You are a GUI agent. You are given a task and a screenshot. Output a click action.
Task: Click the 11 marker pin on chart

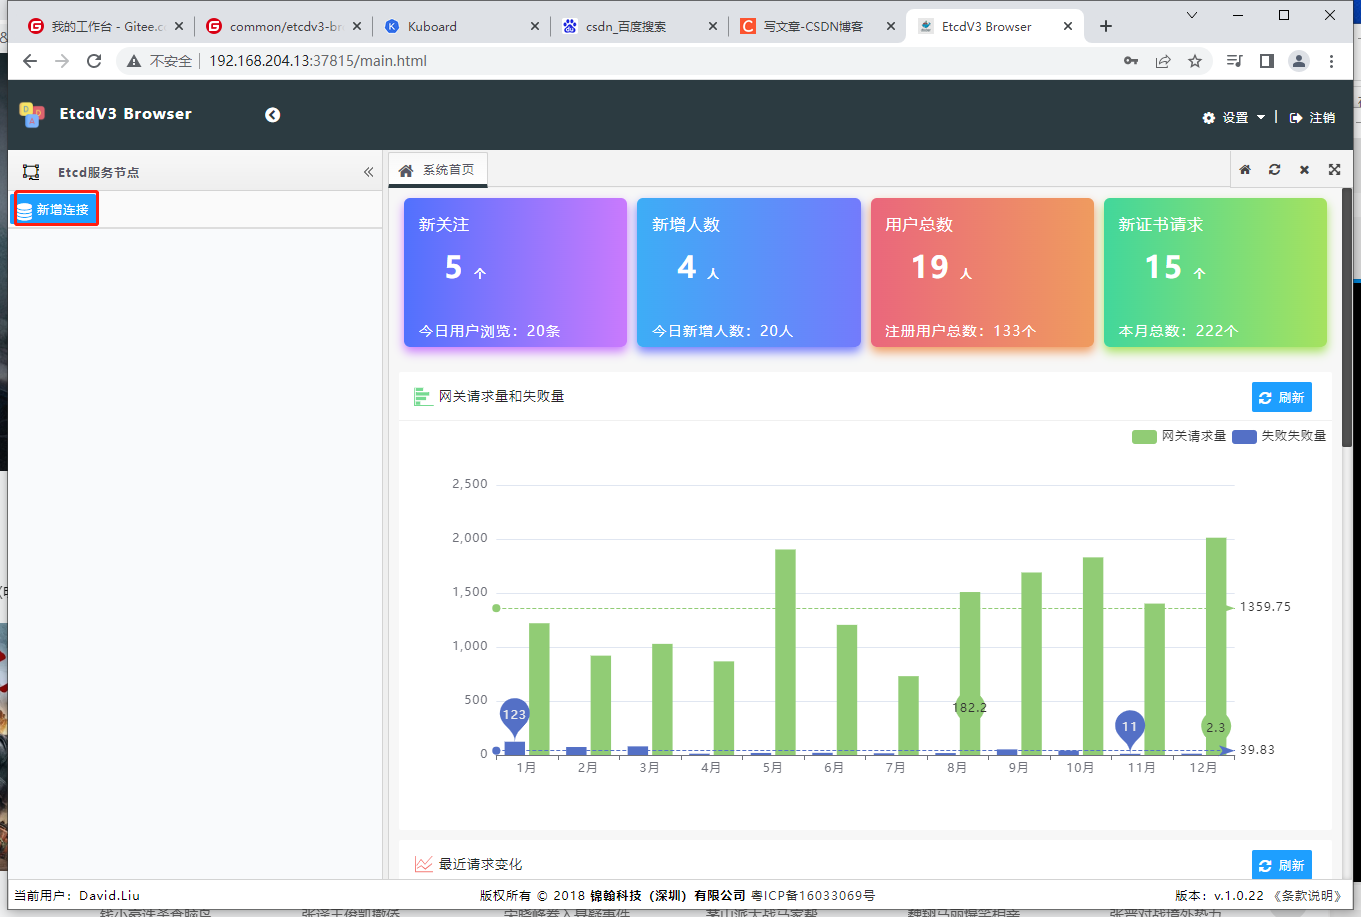point(1129,729)
